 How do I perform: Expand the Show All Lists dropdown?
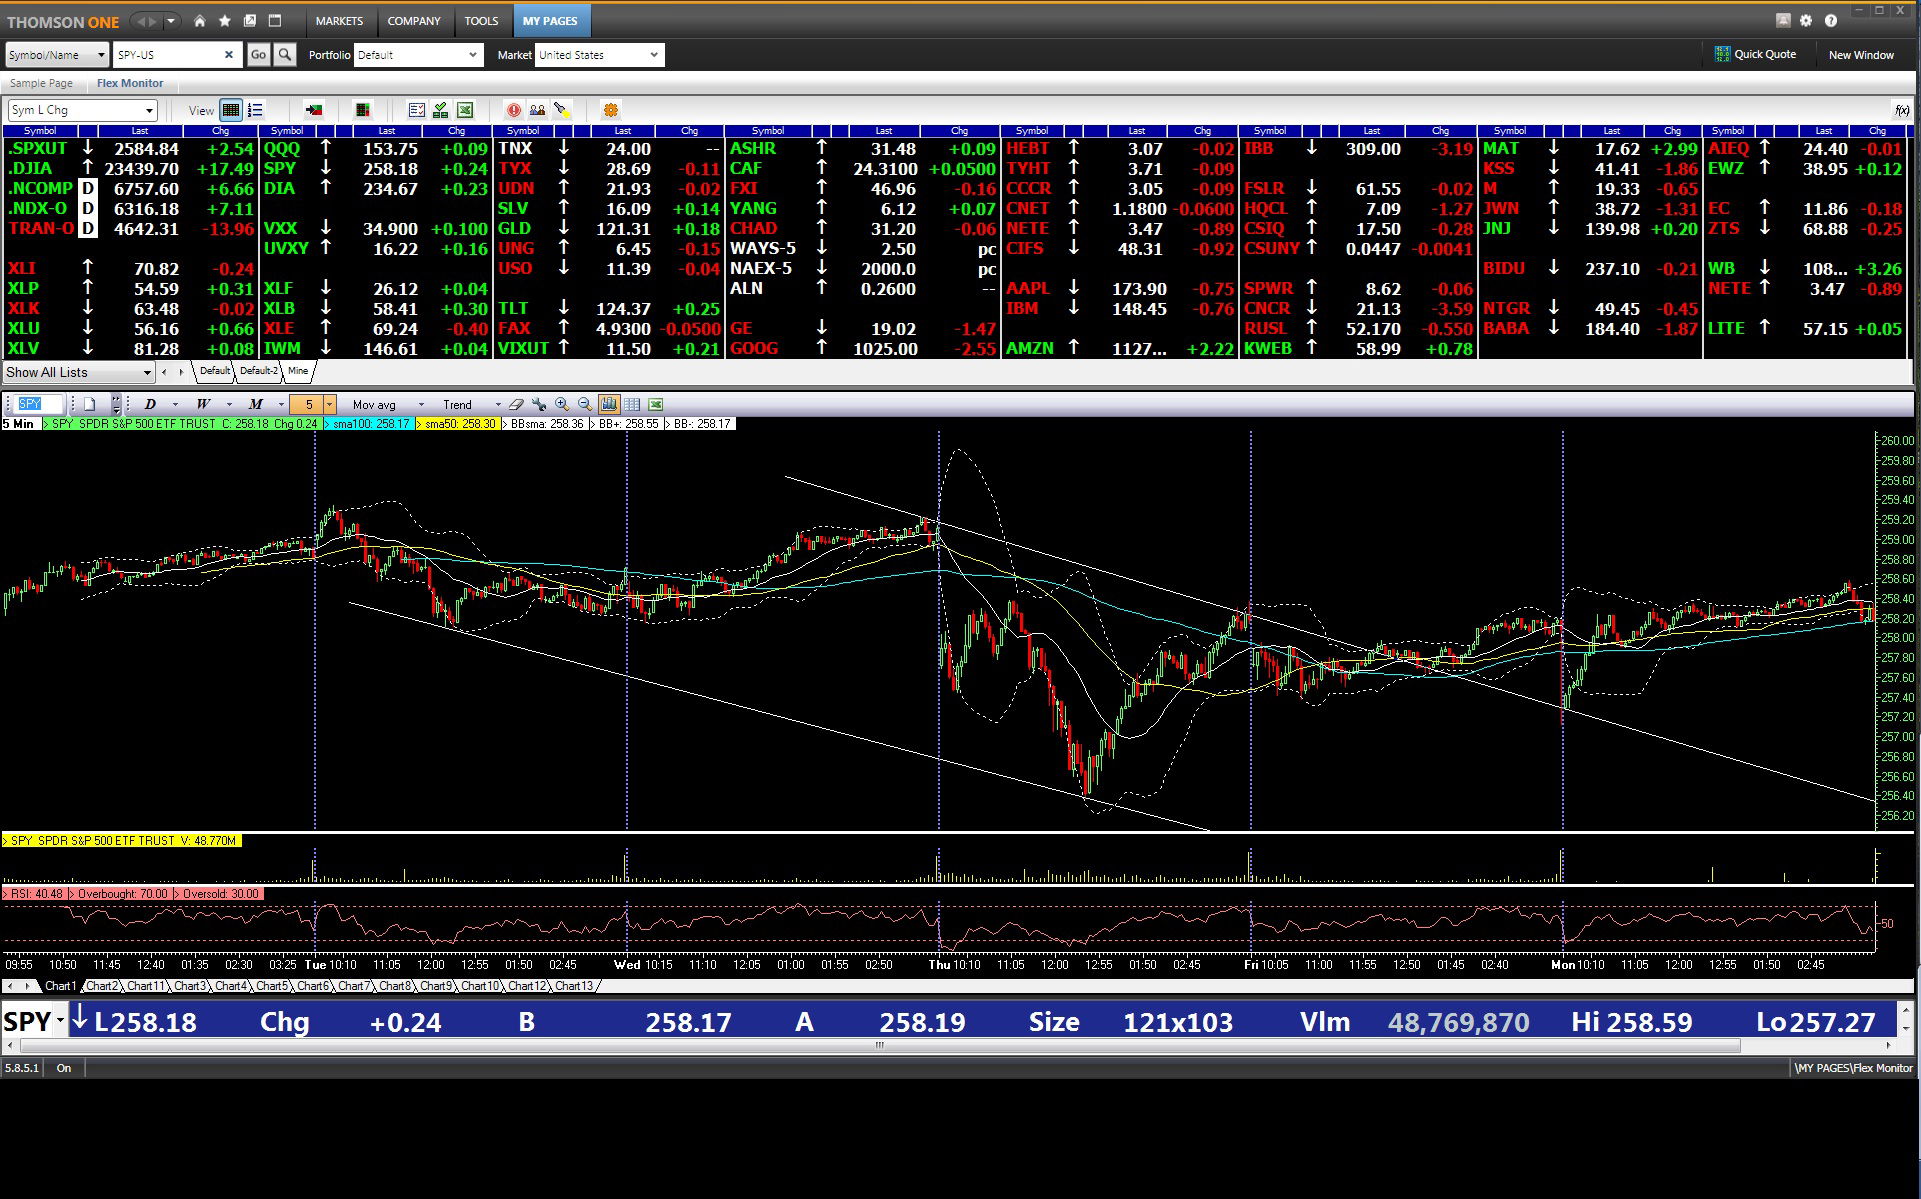pyautogui.click(x=78, y=372)
